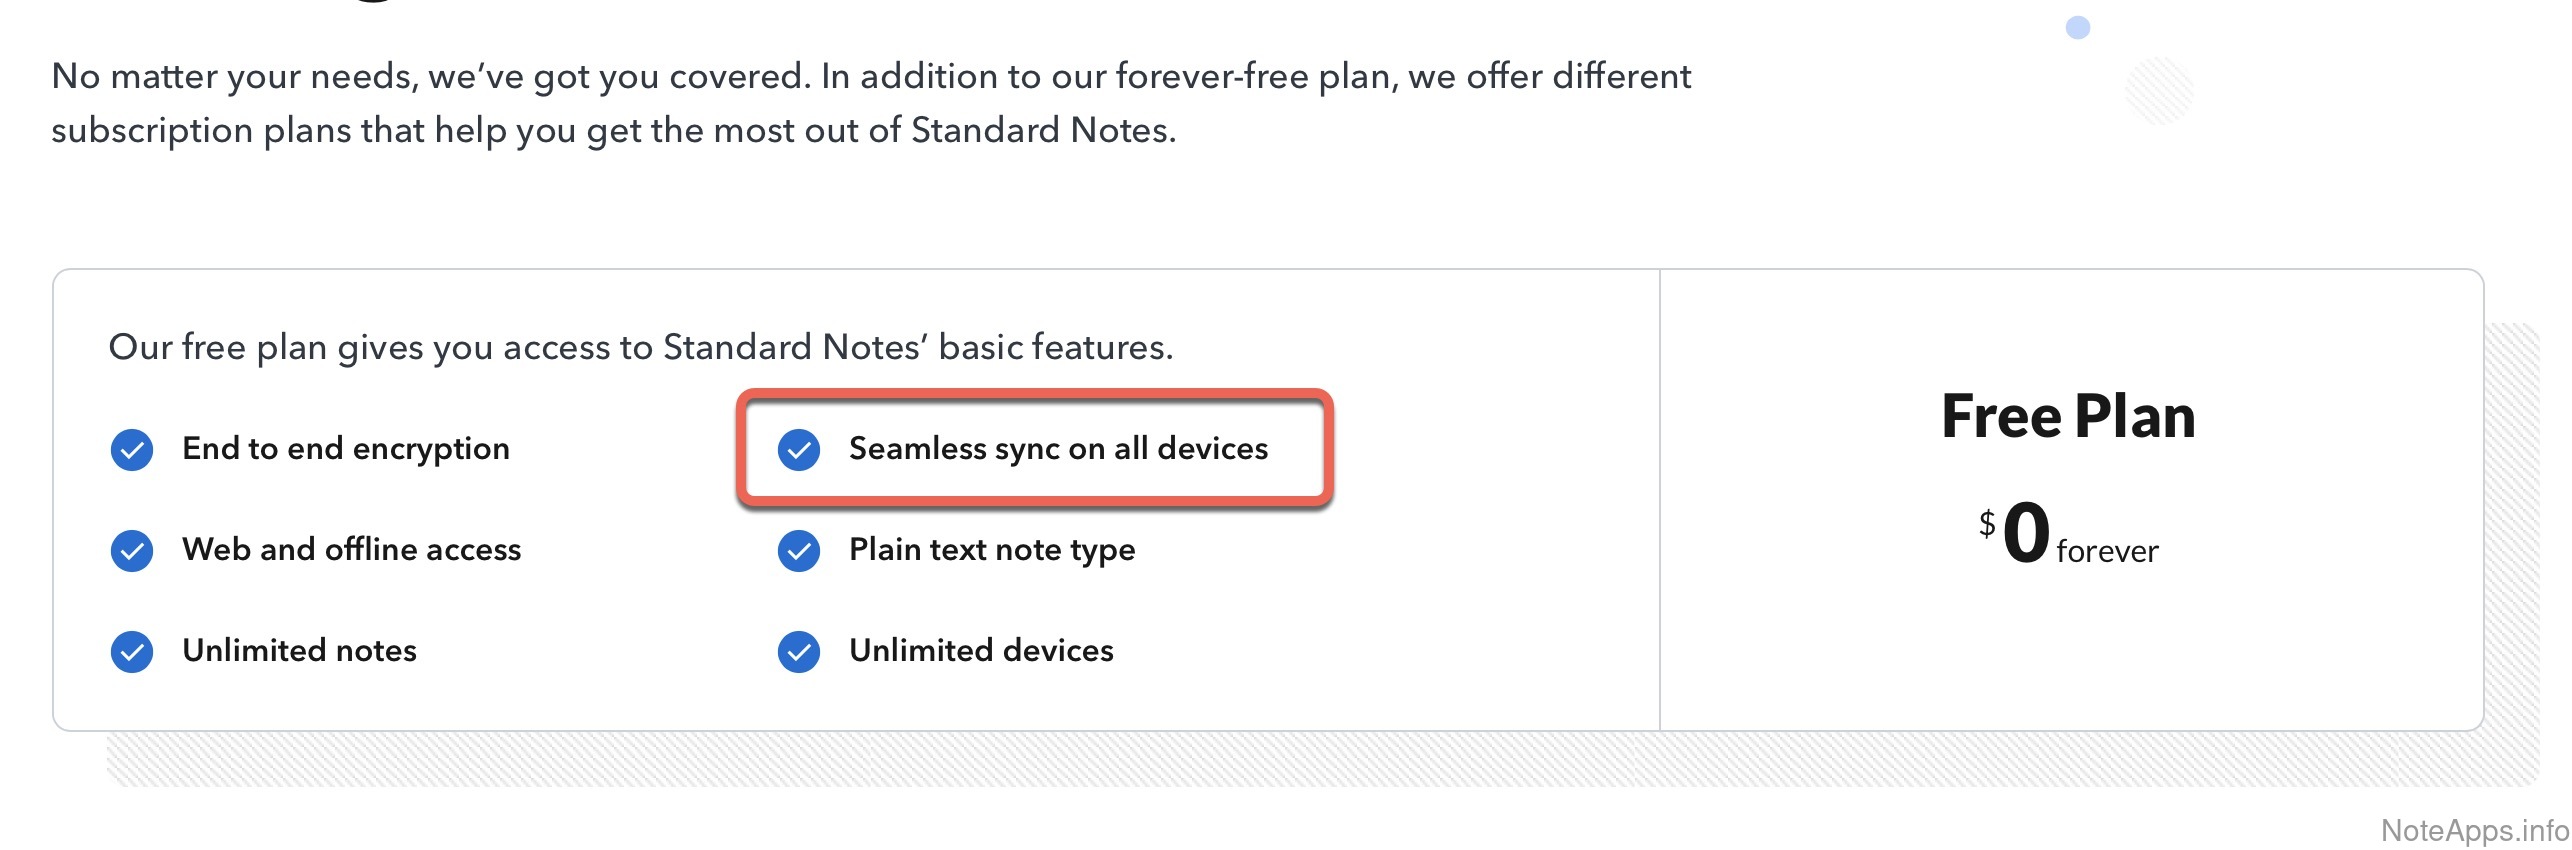2572x850 pixels.
Task: Click the small blue dot decoration
Action: (2078, 28)
